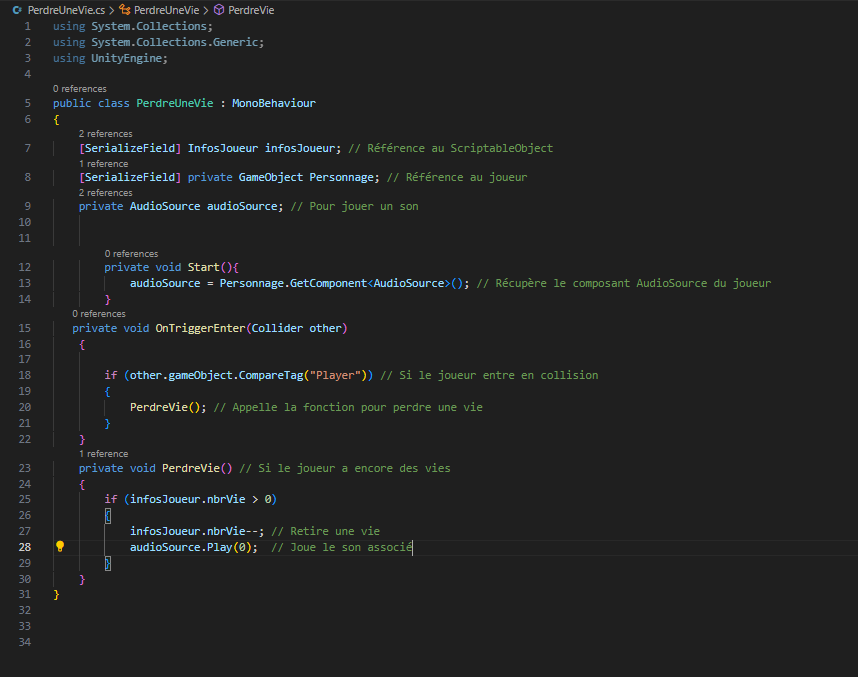This screenshot has height=677, width=858.
Task: Open "0 references" above the Start method
Action: (131, 254)
